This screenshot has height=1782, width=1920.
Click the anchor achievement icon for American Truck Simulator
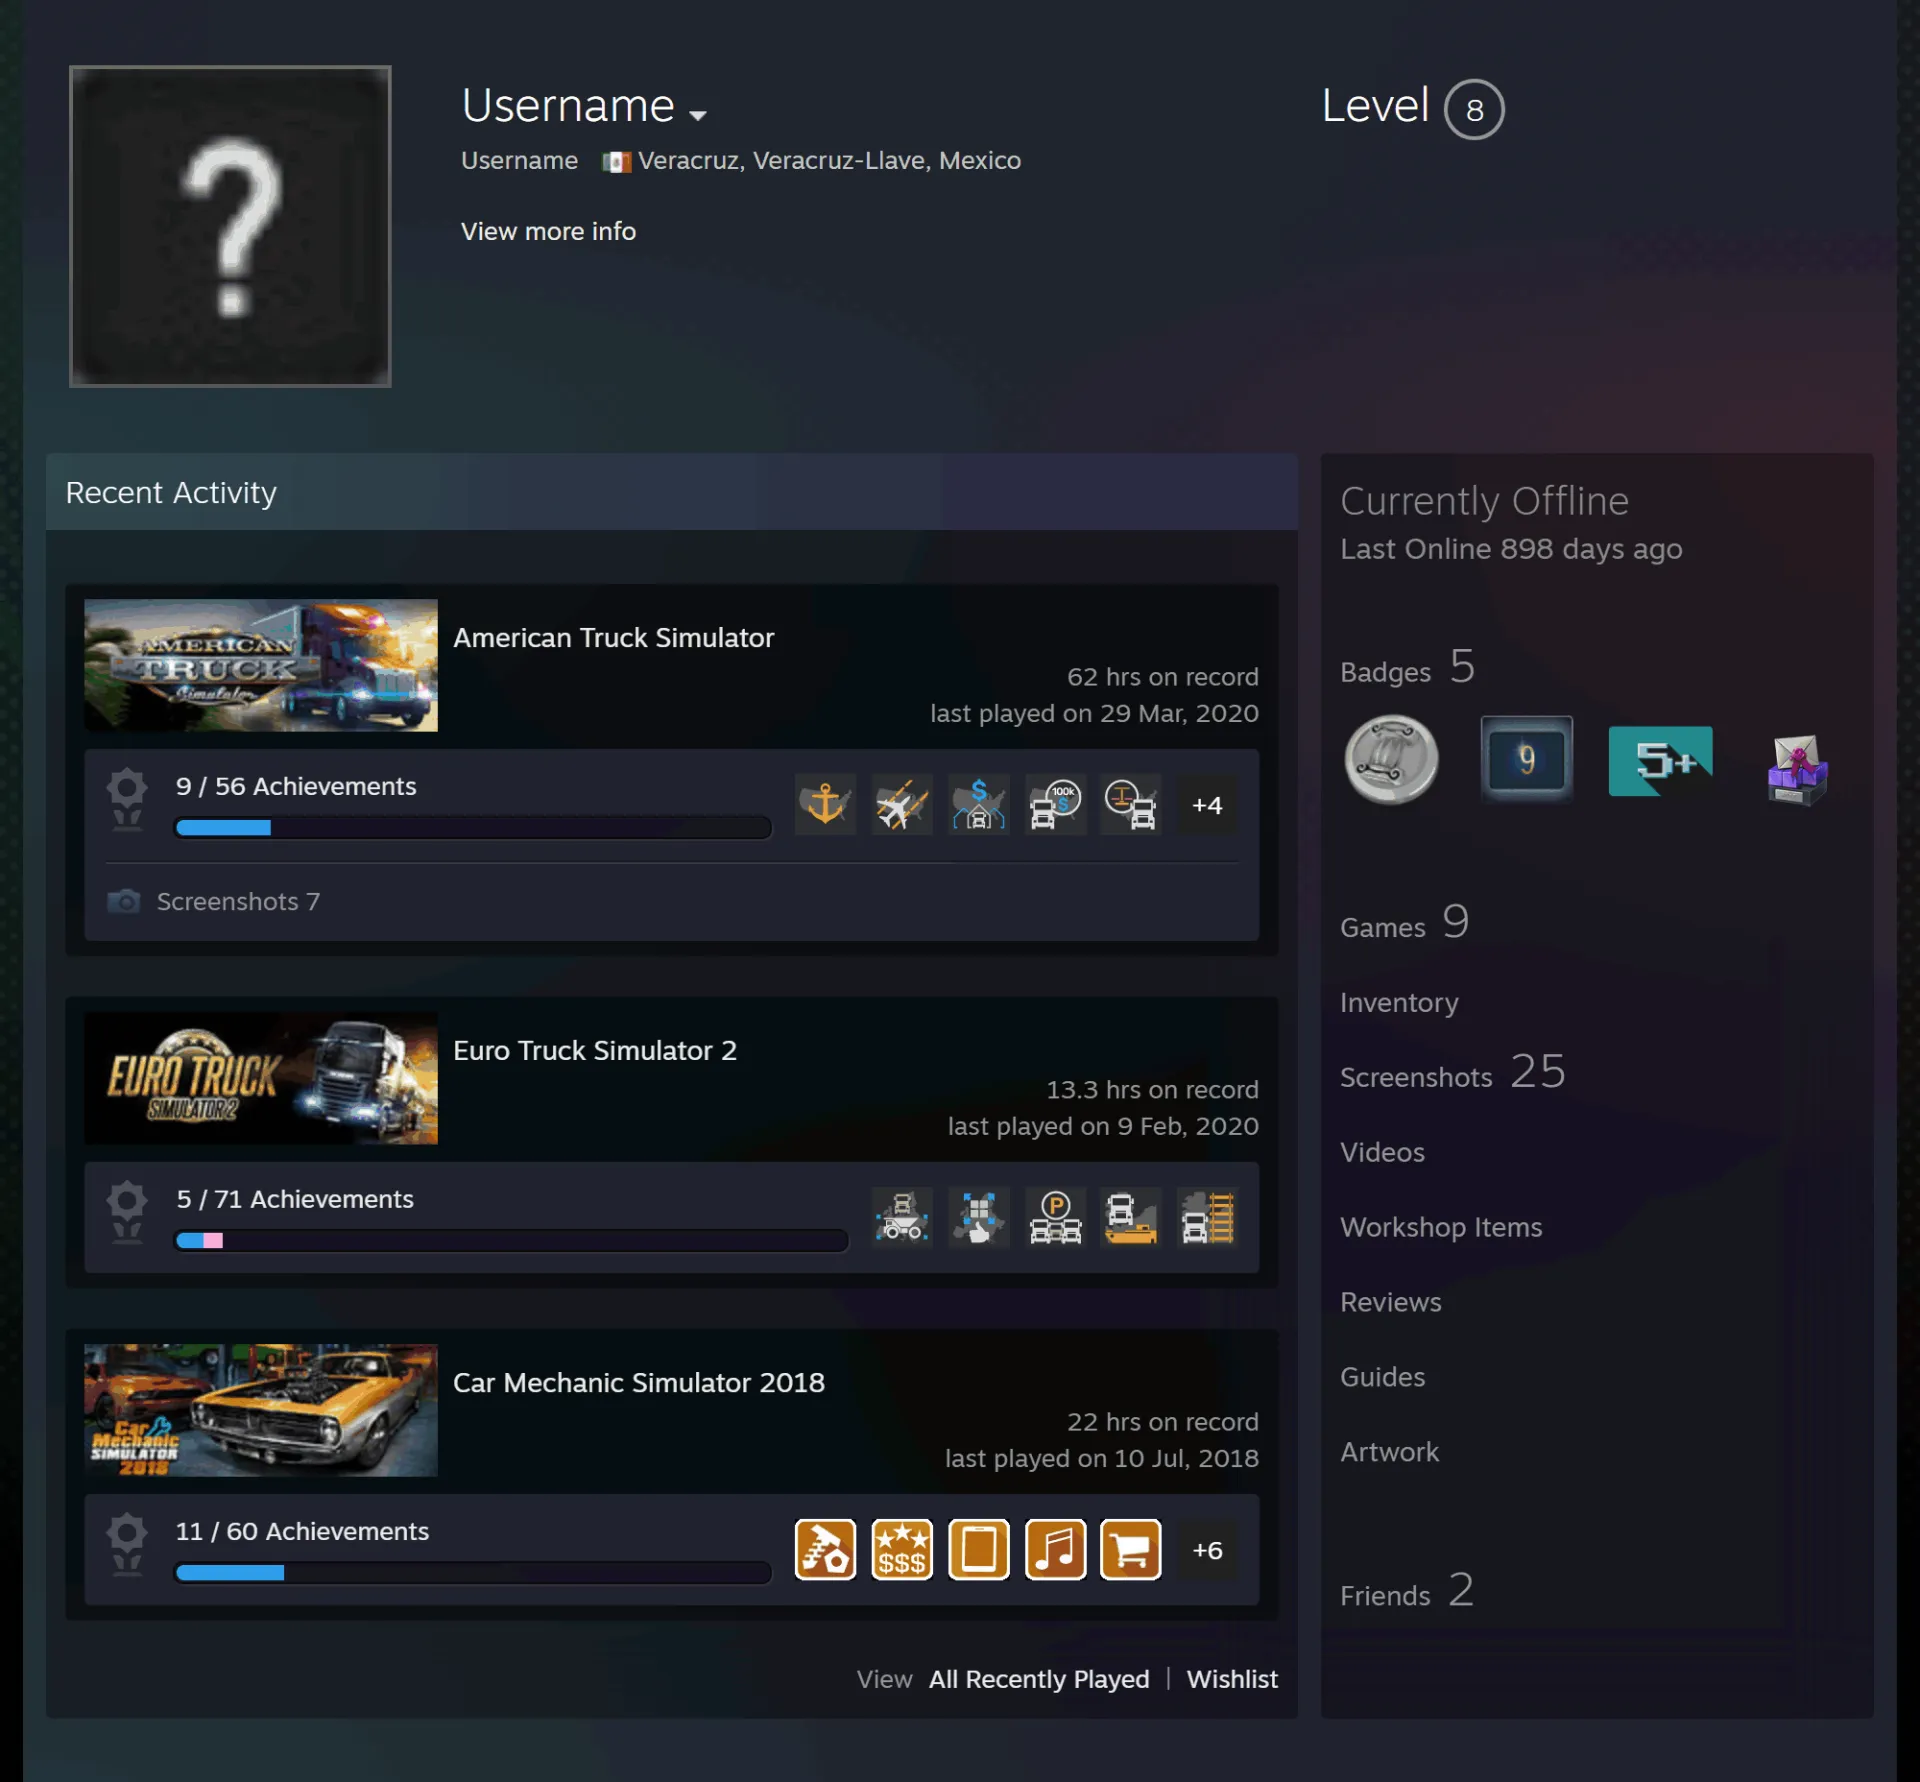click(x=826, y=804)
